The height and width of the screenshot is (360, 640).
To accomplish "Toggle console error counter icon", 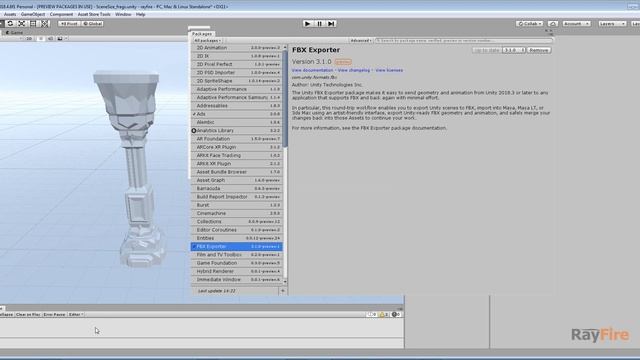I will point(396,314).
